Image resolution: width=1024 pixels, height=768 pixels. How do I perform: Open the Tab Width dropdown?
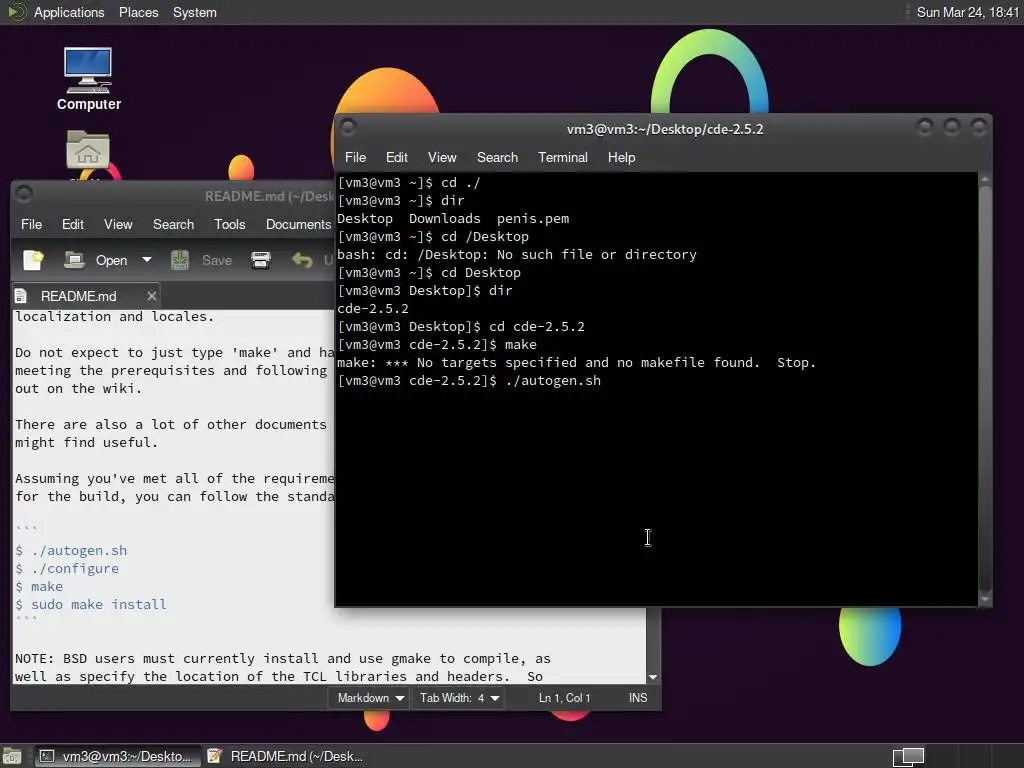[460, 698]
